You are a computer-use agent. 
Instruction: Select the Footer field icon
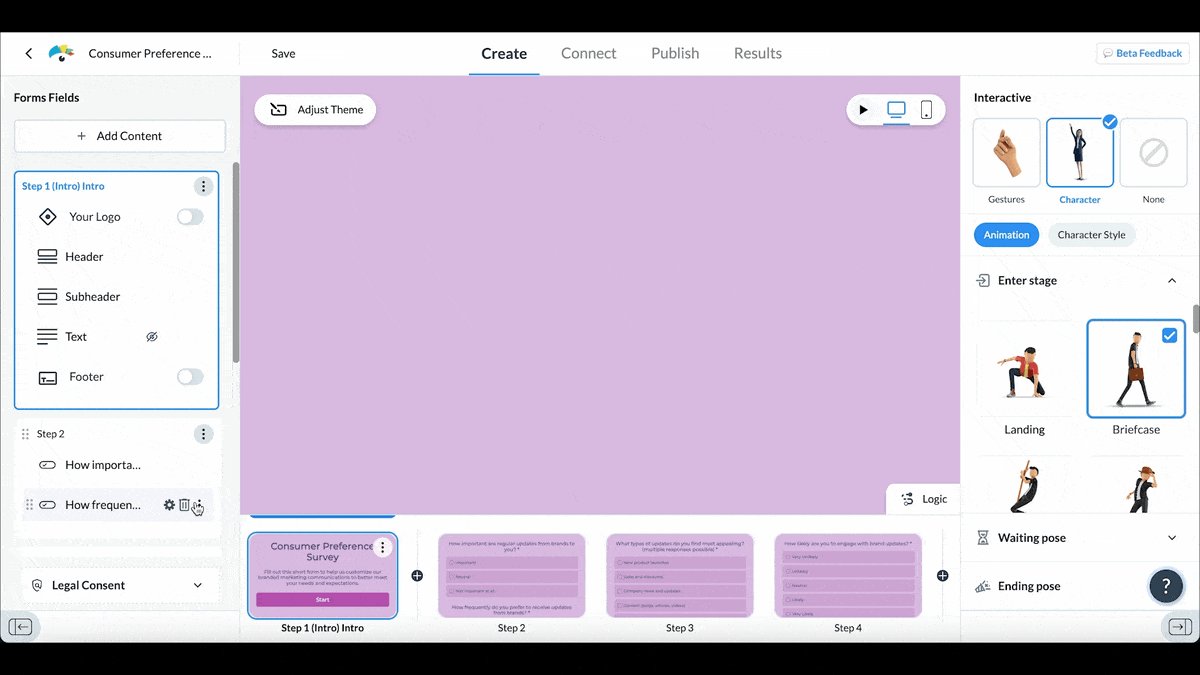47,378
